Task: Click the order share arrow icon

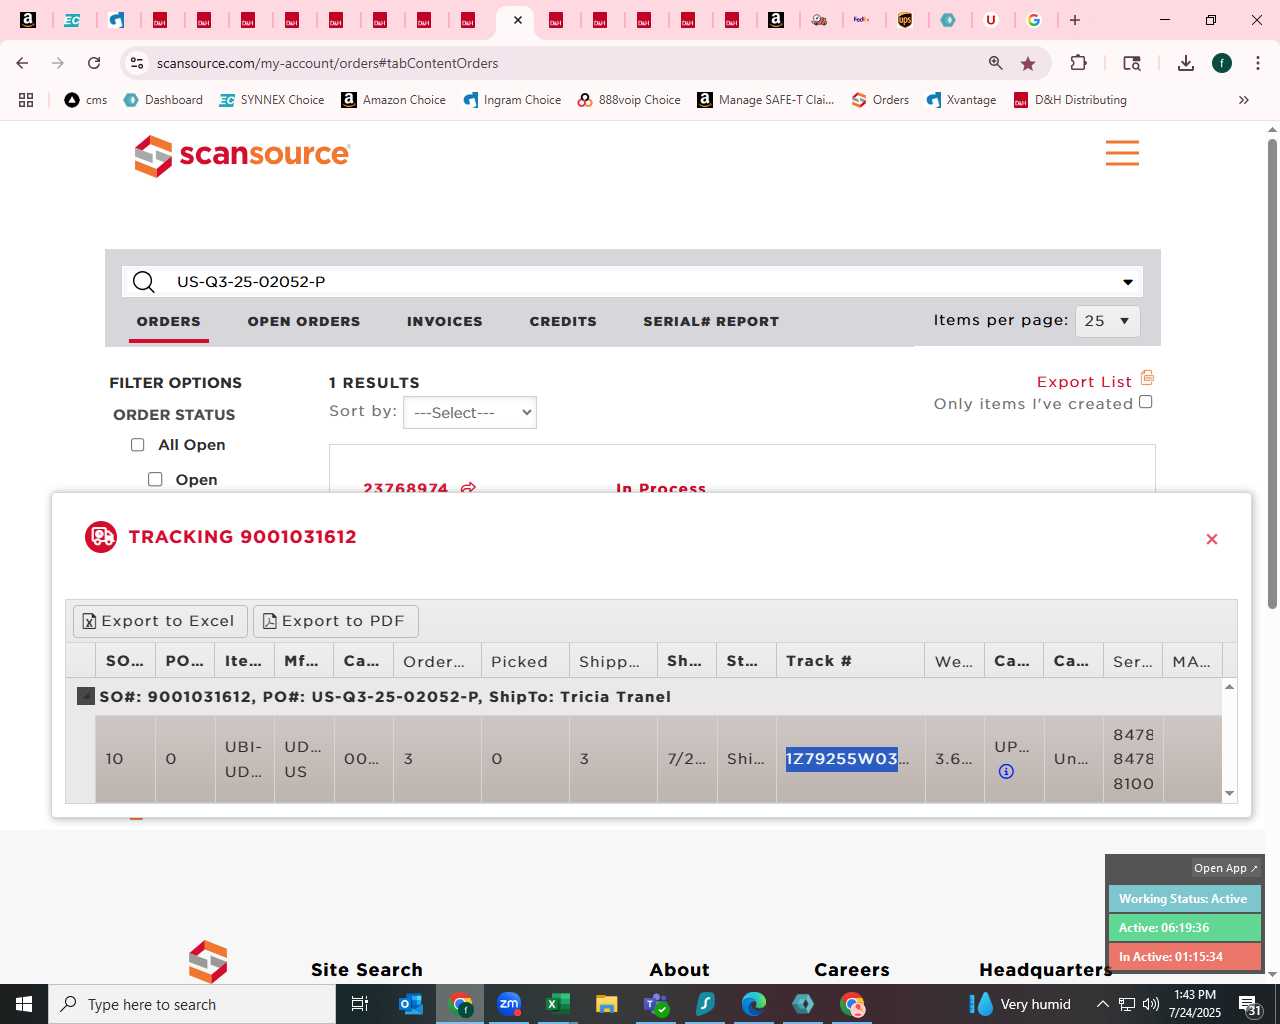Action: click(x=468, y=488)
